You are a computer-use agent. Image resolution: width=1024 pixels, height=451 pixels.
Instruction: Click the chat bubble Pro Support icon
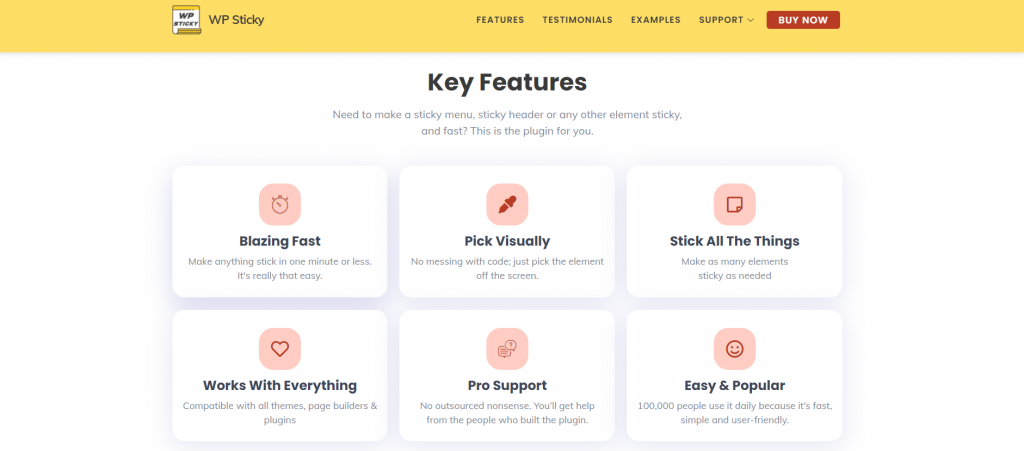507,349
